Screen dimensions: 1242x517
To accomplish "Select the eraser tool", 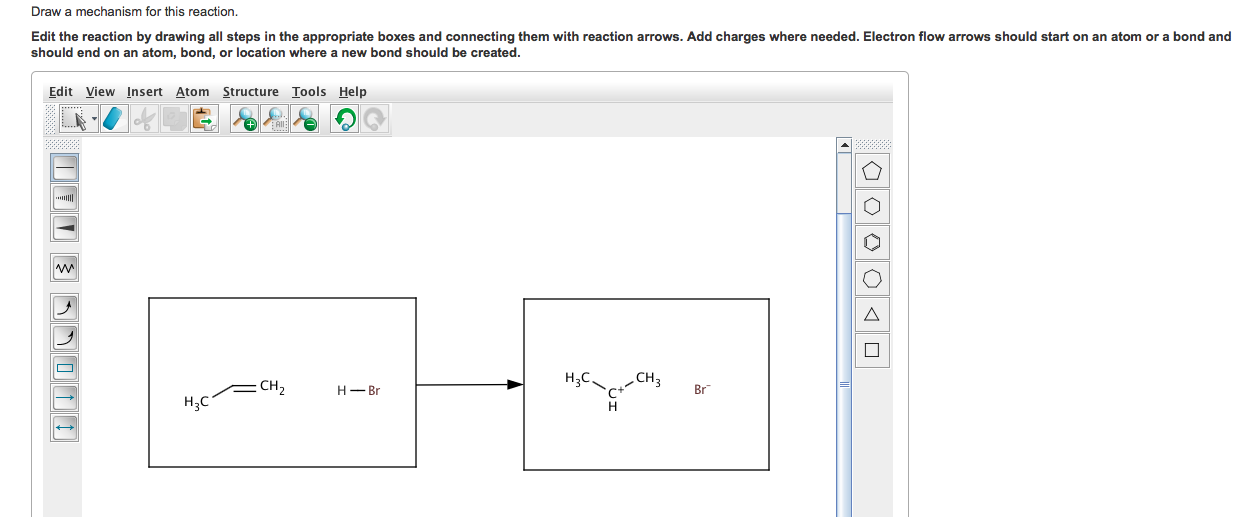I will 116,120.
